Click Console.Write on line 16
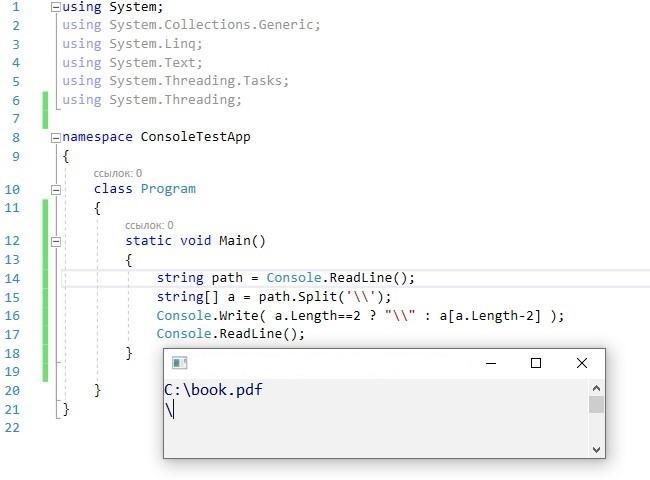The image size is (650, 480). 207,316
